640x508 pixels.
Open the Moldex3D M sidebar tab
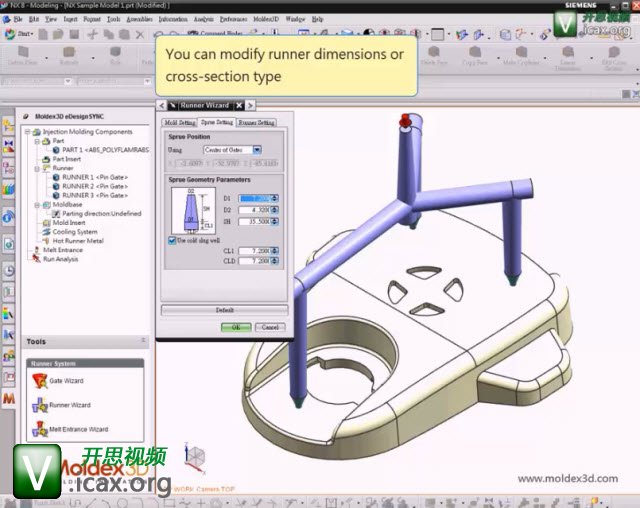pyautogui.click(x=9, y=398)
